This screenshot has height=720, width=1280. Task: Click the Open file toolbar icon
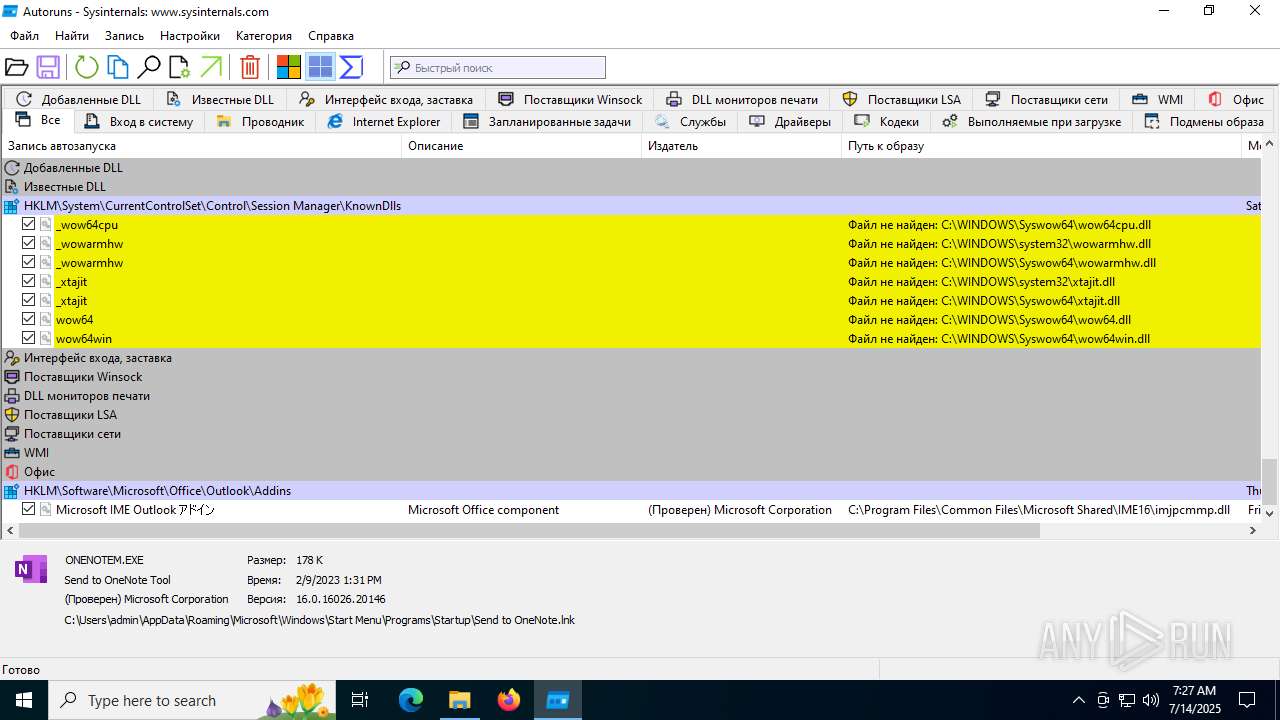(x=16, y=68)
